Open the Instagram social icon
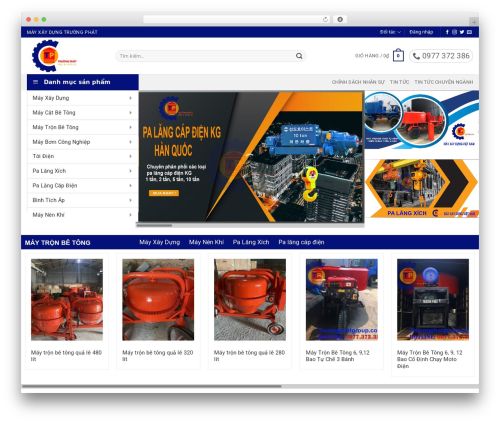 tap(454, 32)
